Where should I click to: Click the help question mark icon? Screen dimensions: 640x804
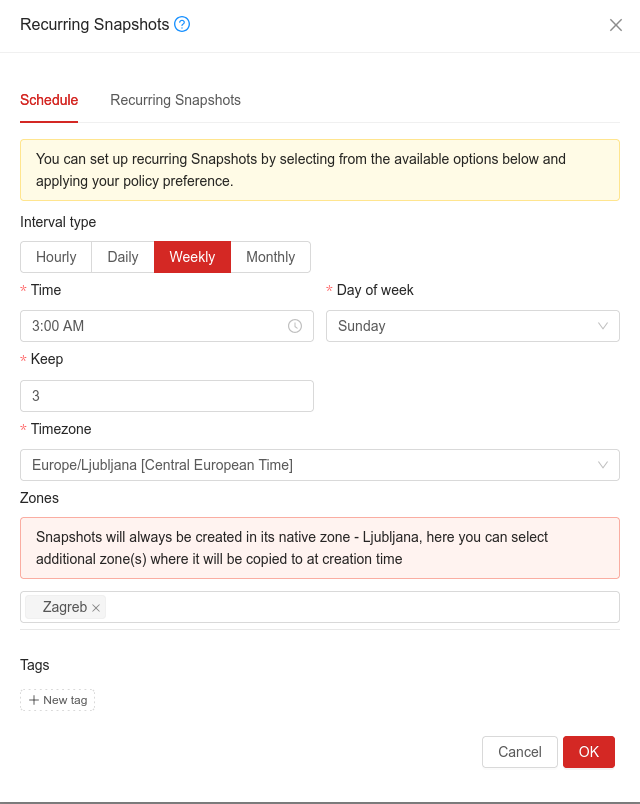(x=182, y=24)
